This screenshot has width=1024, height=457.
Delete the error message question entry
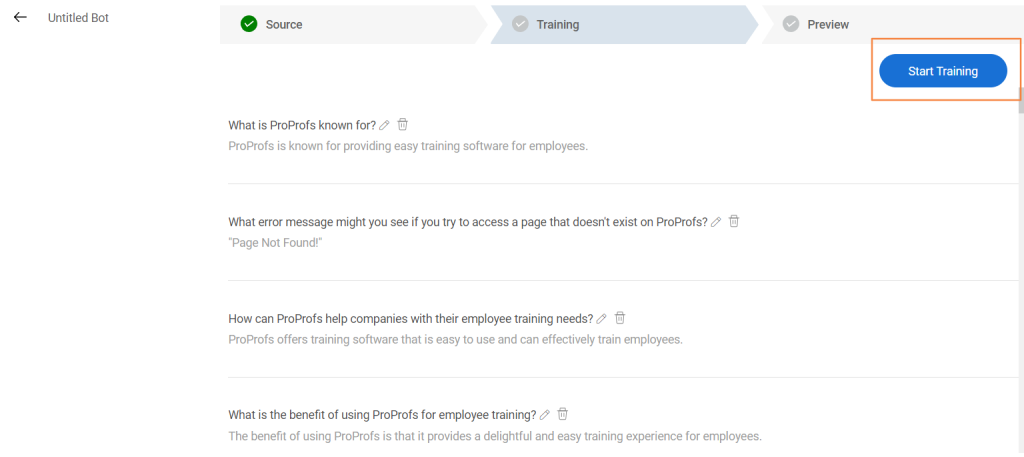pos(734,221)
